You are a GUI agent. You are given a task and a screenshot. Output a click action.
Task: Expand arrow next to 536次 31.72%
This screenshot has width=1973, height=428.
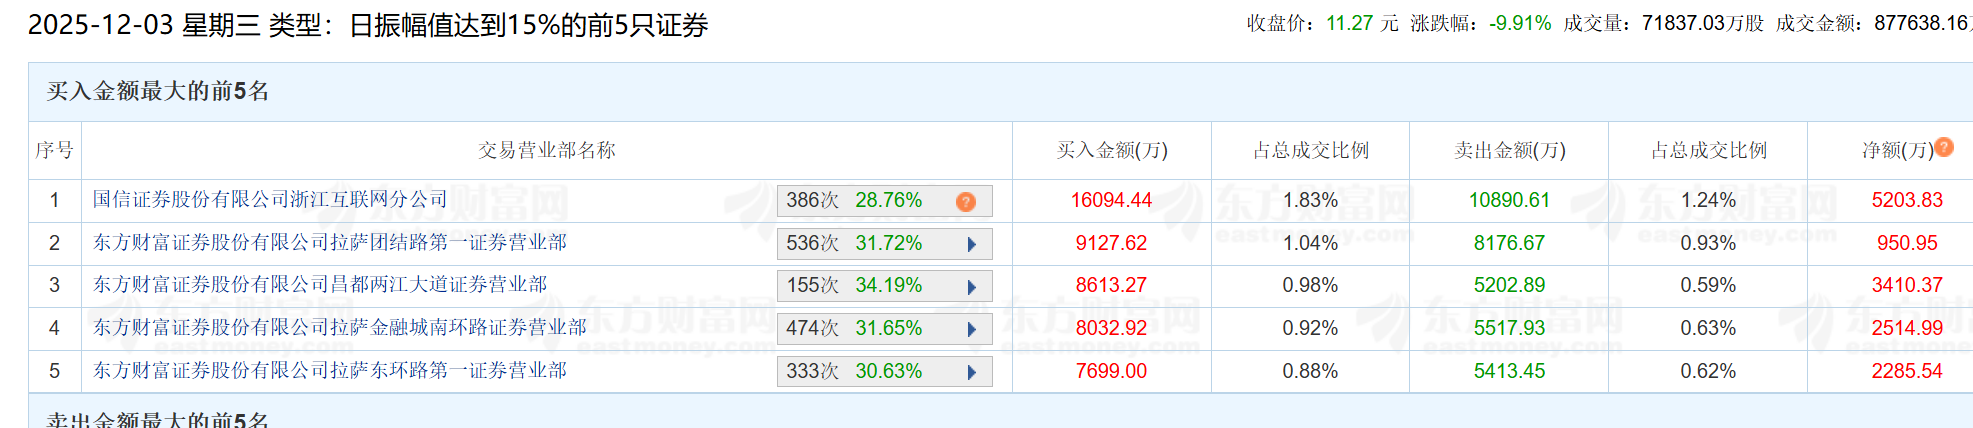[x=972, y=244]
